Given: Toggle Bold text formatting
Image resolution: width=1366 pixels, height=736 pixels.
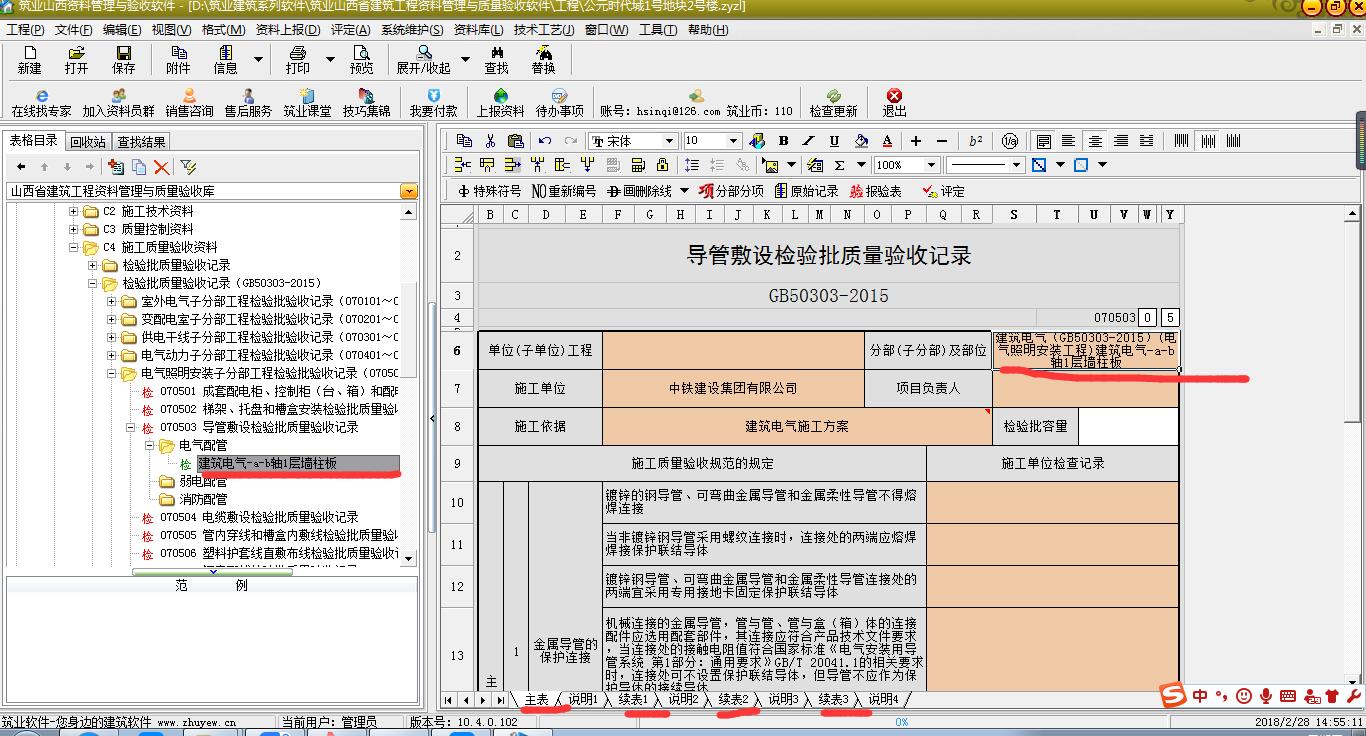Looking at the screenshot, I should (783, 141).
